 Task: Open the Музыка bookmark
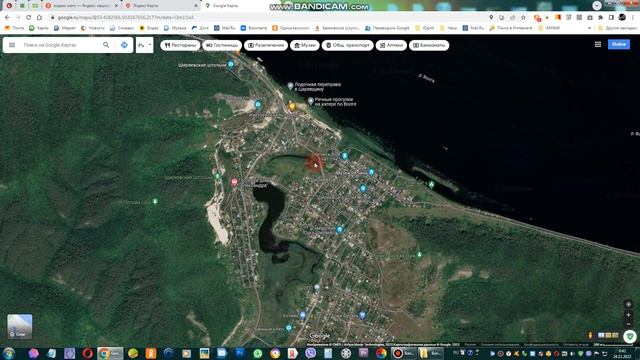tap(175, 28)
